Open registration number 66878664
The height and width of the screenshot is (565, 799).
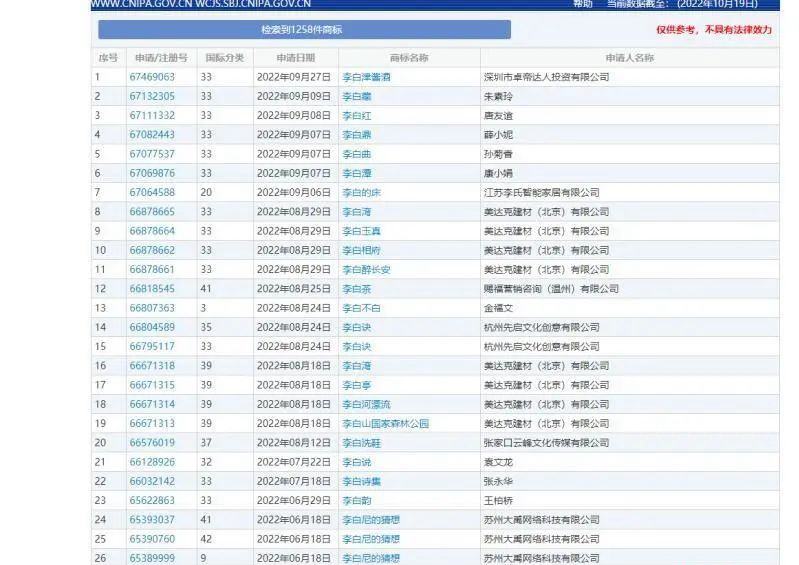(x=152, y=231)
